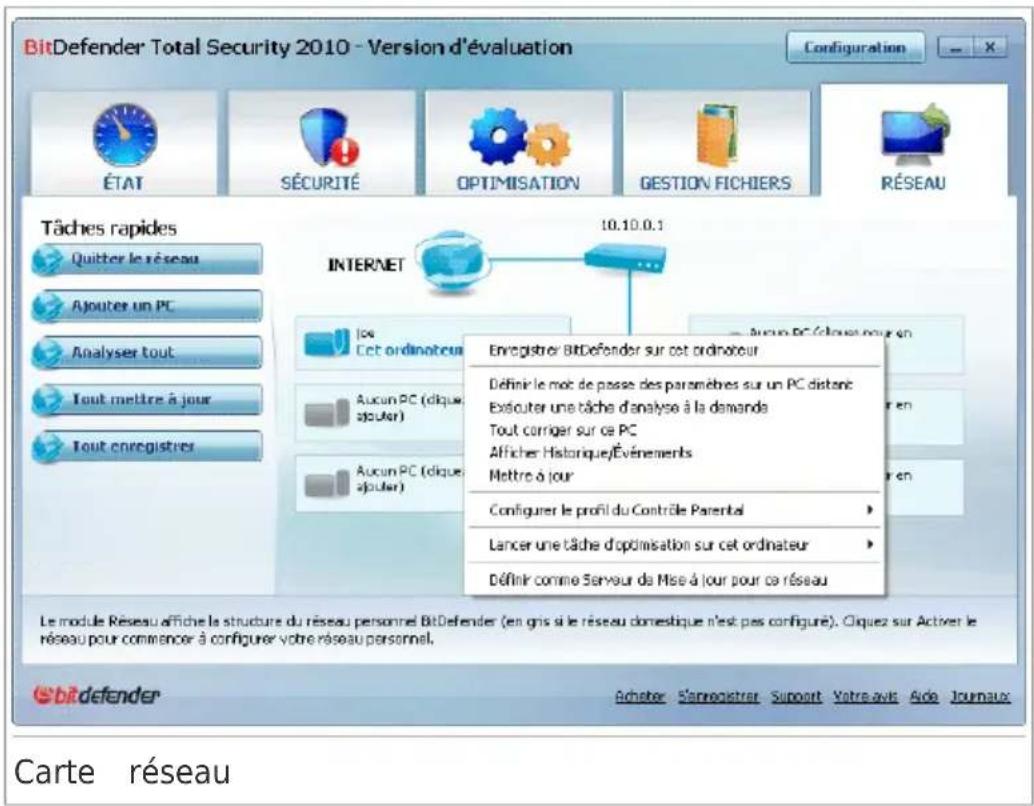Open the Acheter link
Viewport: 1034px width, 806px height.
(640, 697)
